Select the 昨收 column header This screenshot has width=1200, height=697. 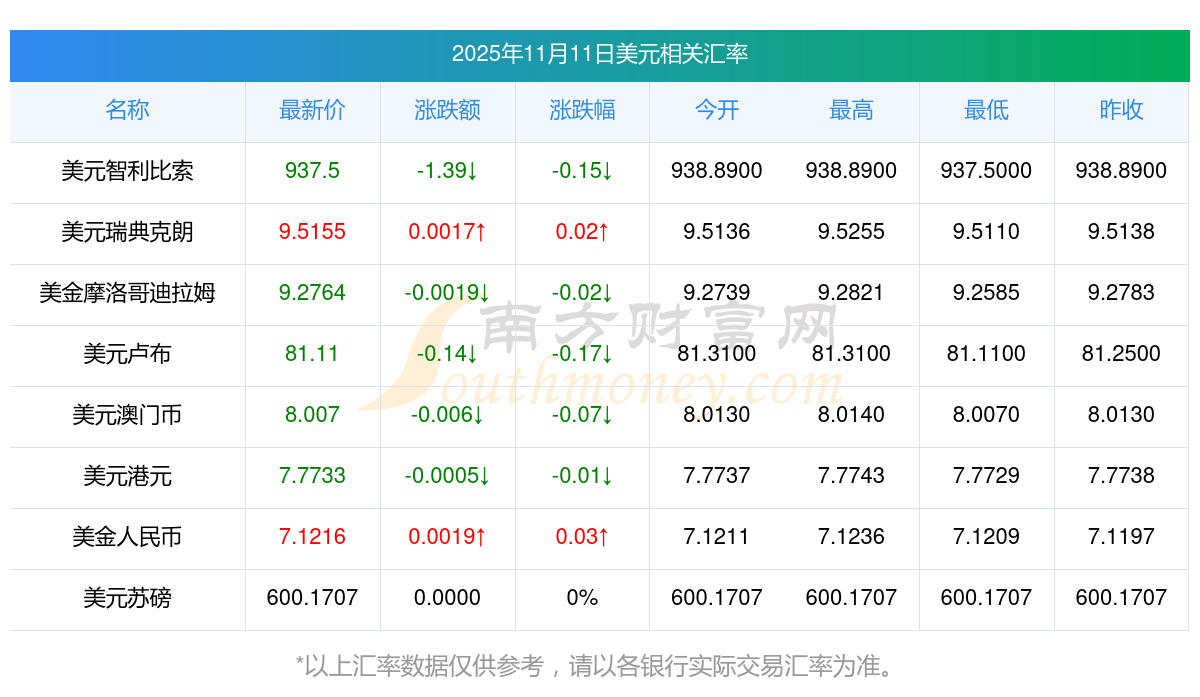click(x=1121, y=110)
